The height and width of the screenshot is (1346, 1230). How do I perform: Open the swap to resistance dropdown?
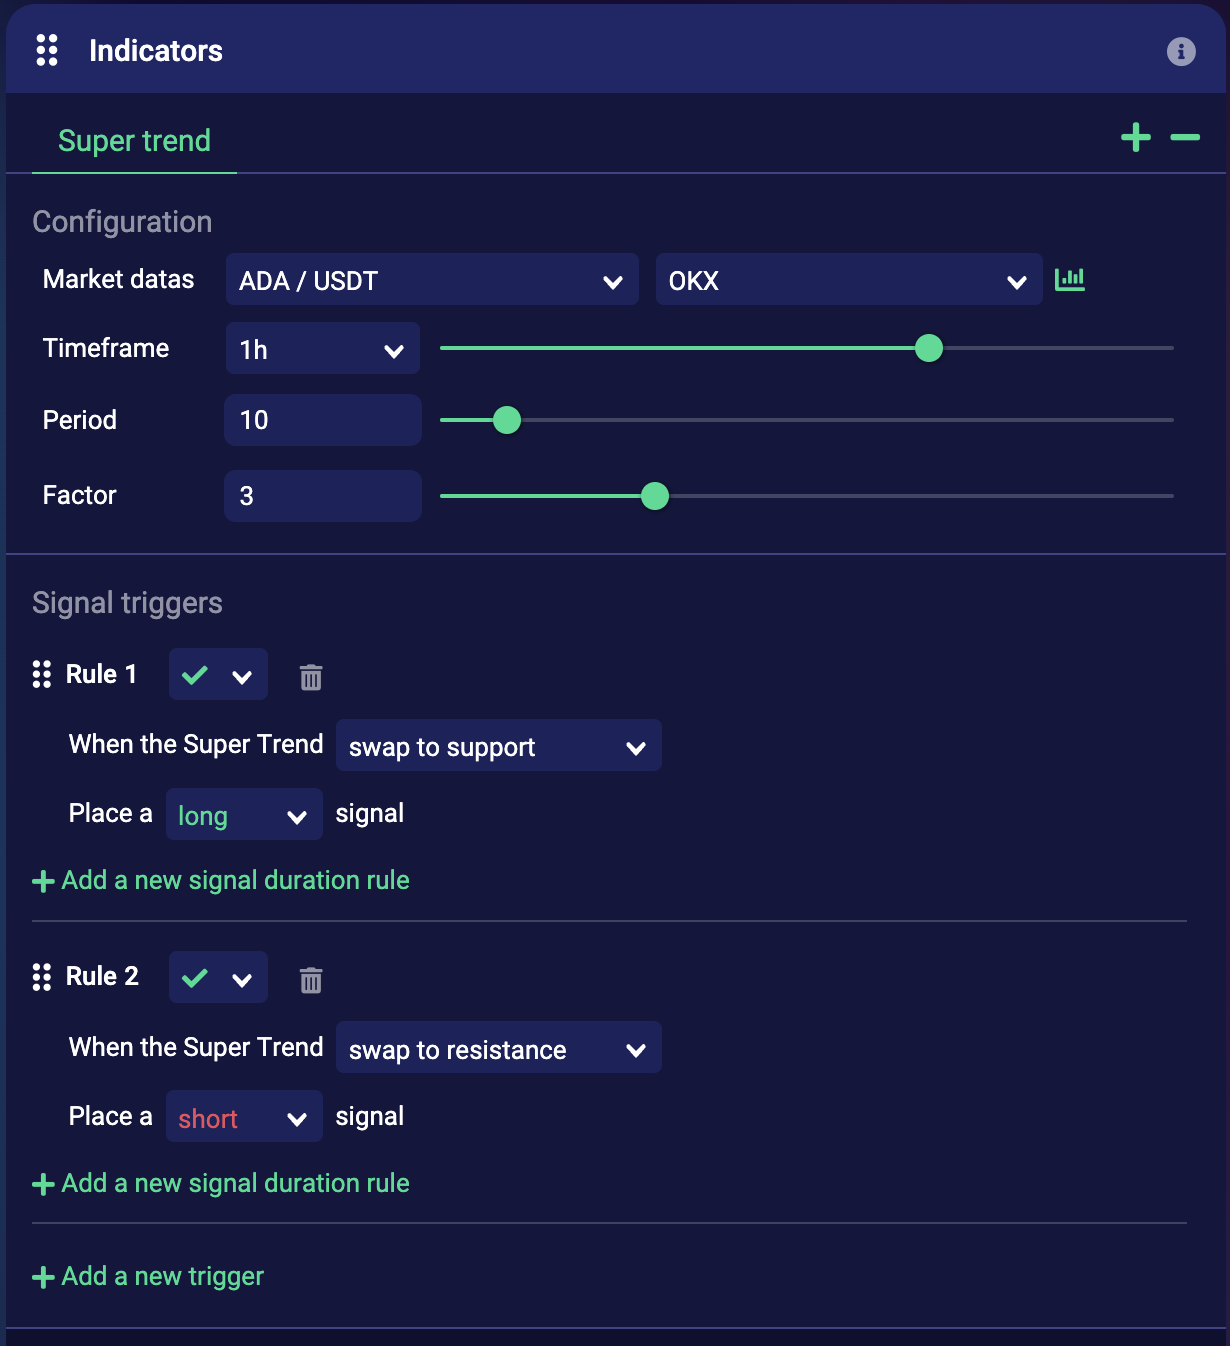[x=498, y=1048]
